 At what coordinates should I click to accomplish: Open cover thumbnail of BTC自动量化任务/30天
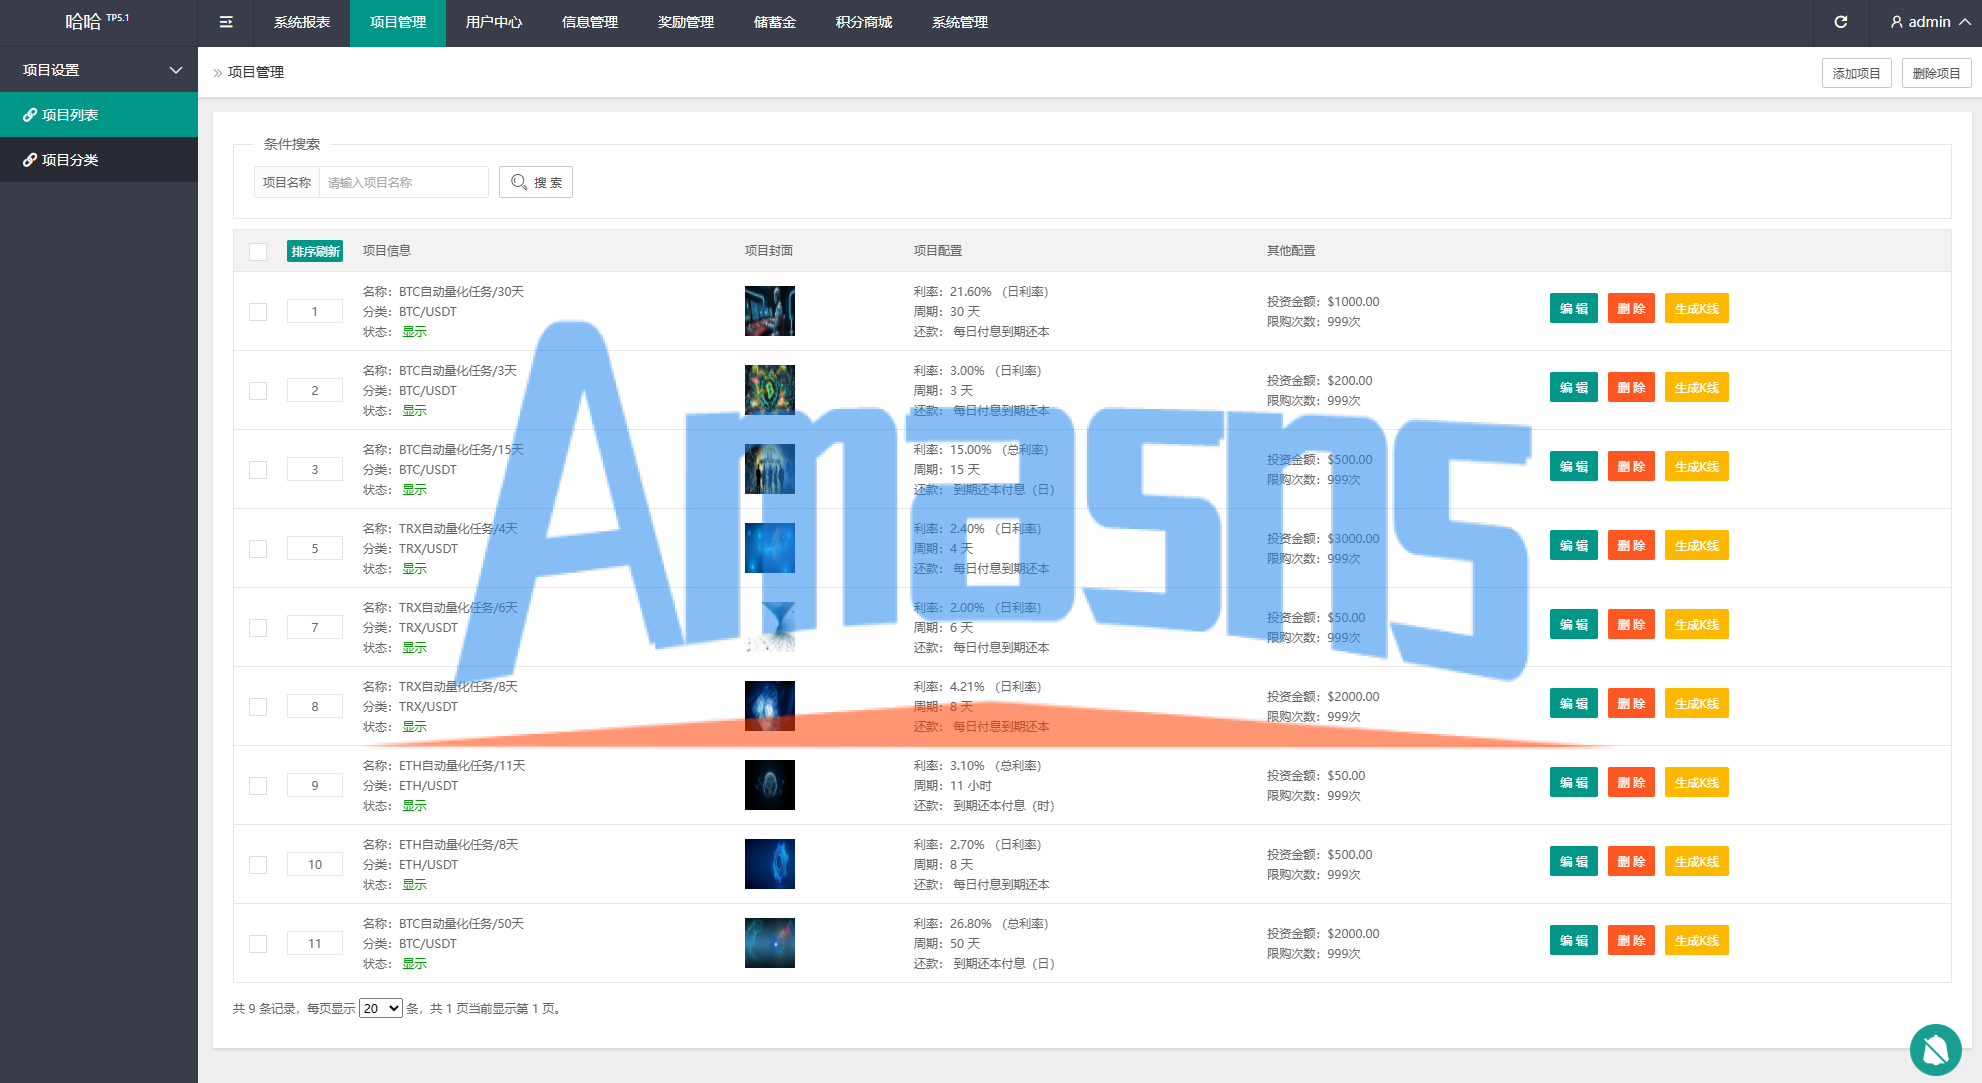pyautogui.click(x=769, y=311)
